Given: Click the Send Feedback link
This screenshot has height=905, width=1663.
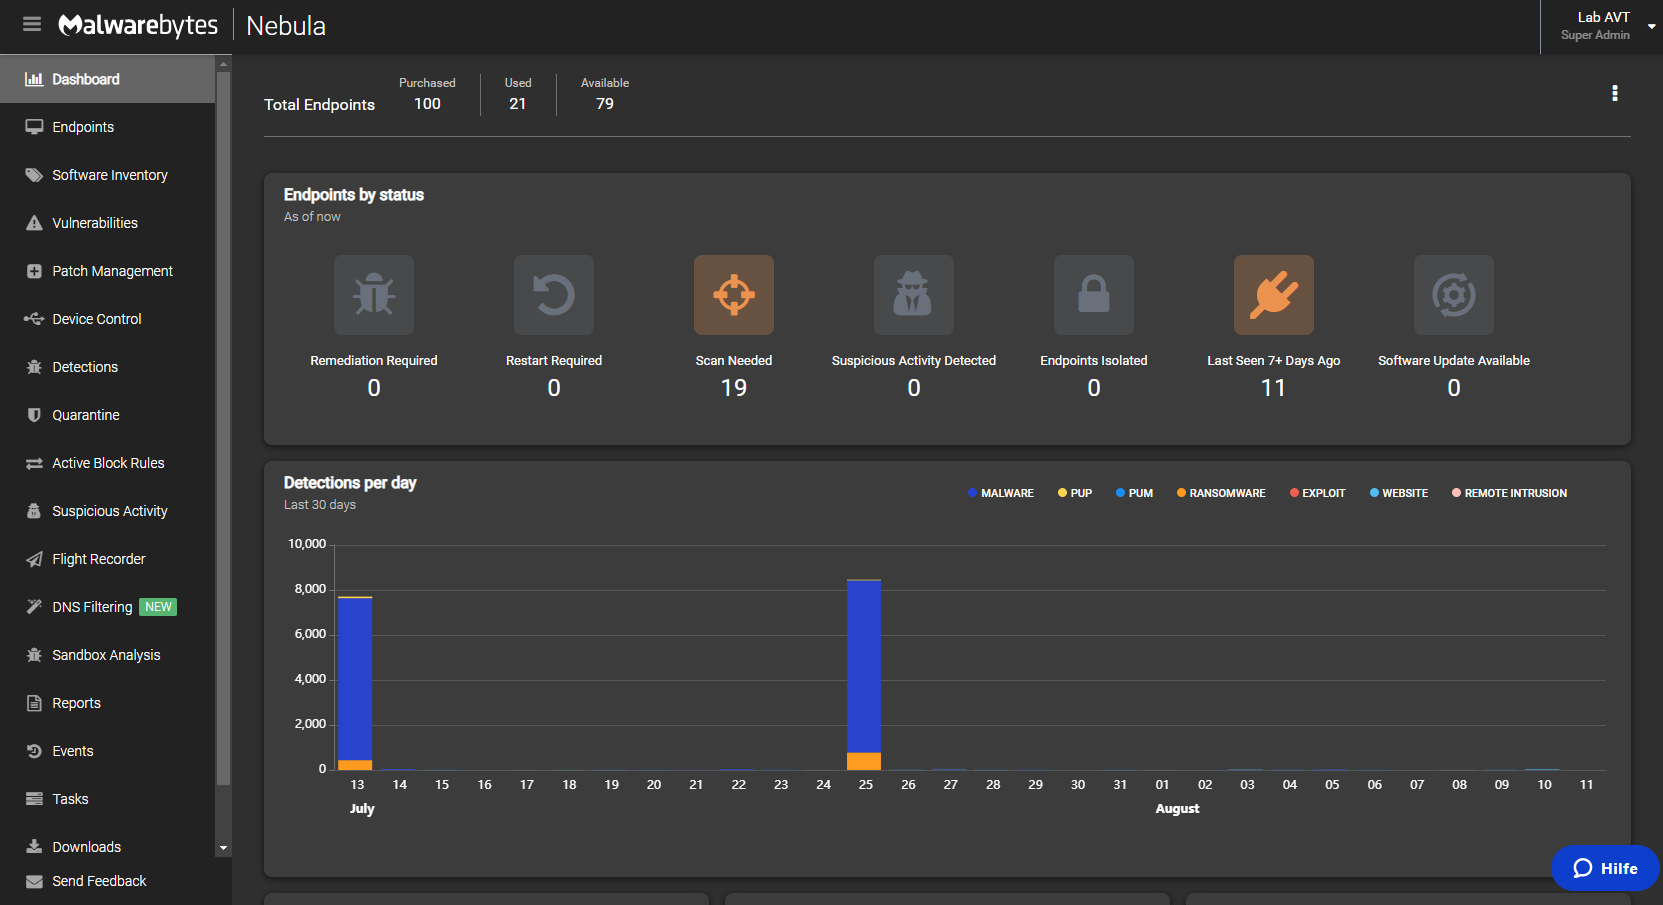Looking at the screenshot, I should pyautogui.click(x=99, y=881).
